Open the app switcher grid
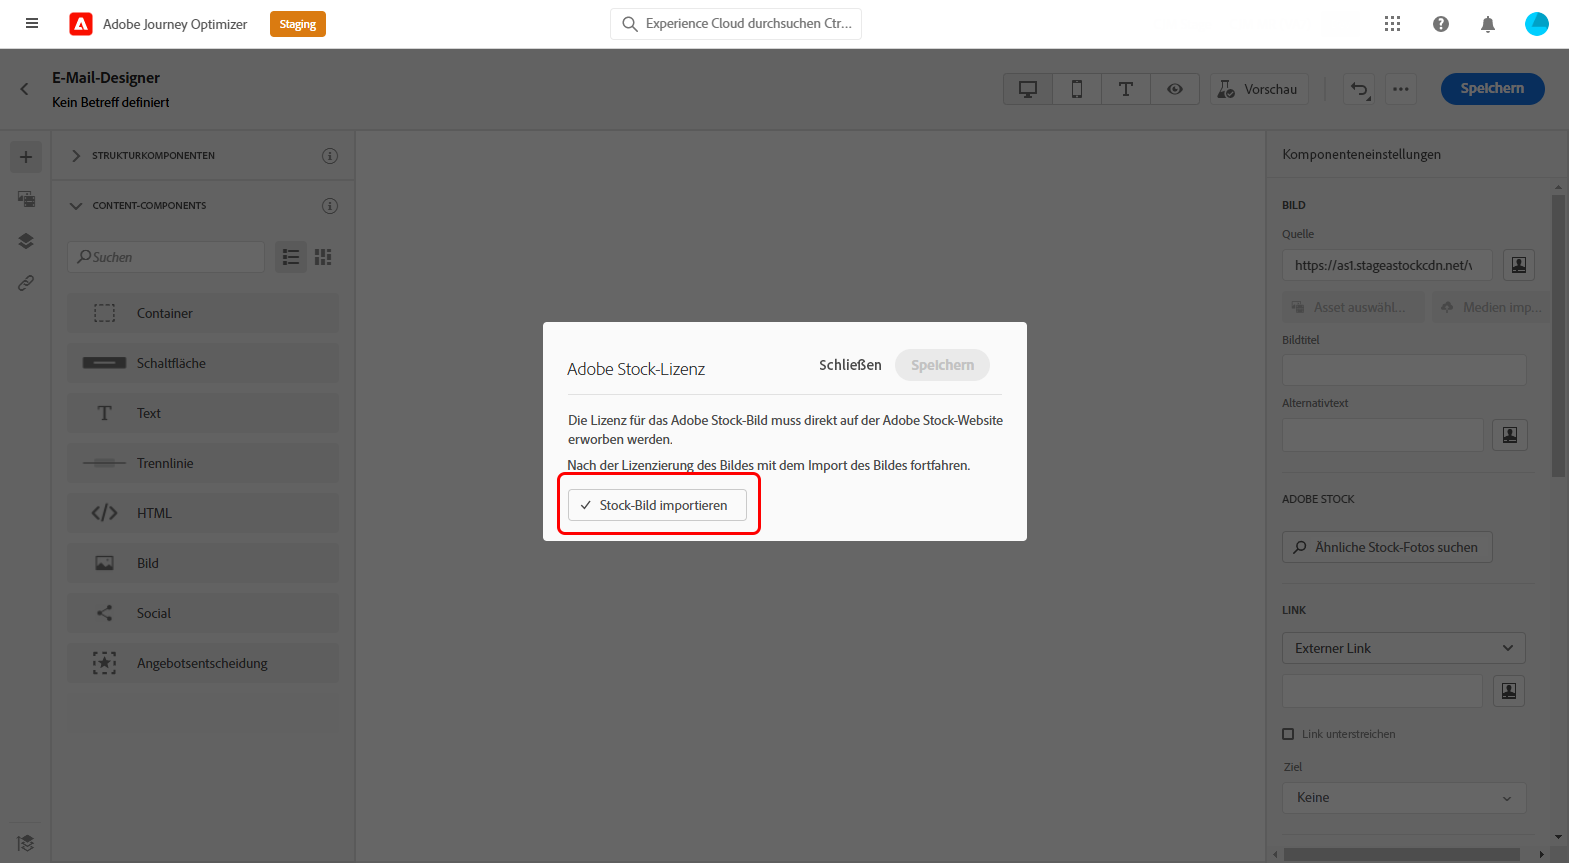Screen dimensions: 1569x863 click(1392, 24)
